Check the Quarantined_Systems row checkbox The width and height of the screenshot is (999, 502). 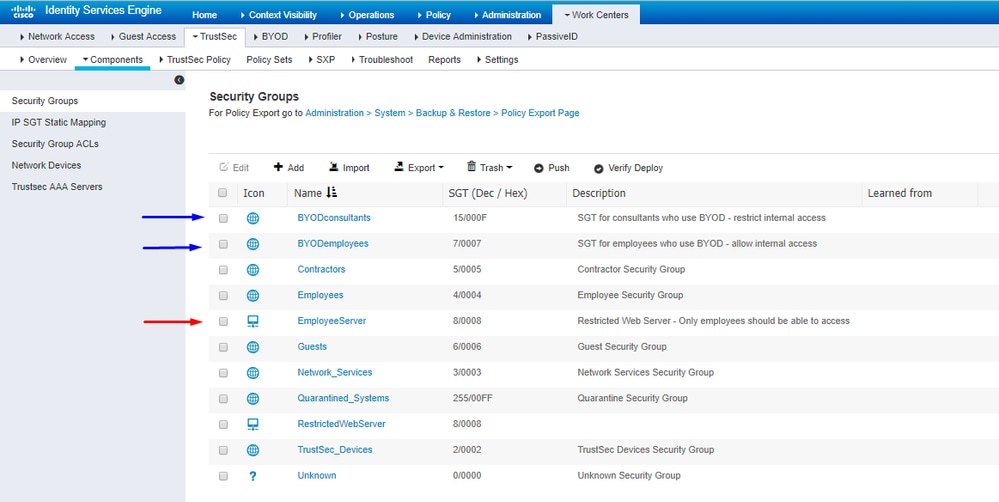pyautogui.click(x=223, y=399)
